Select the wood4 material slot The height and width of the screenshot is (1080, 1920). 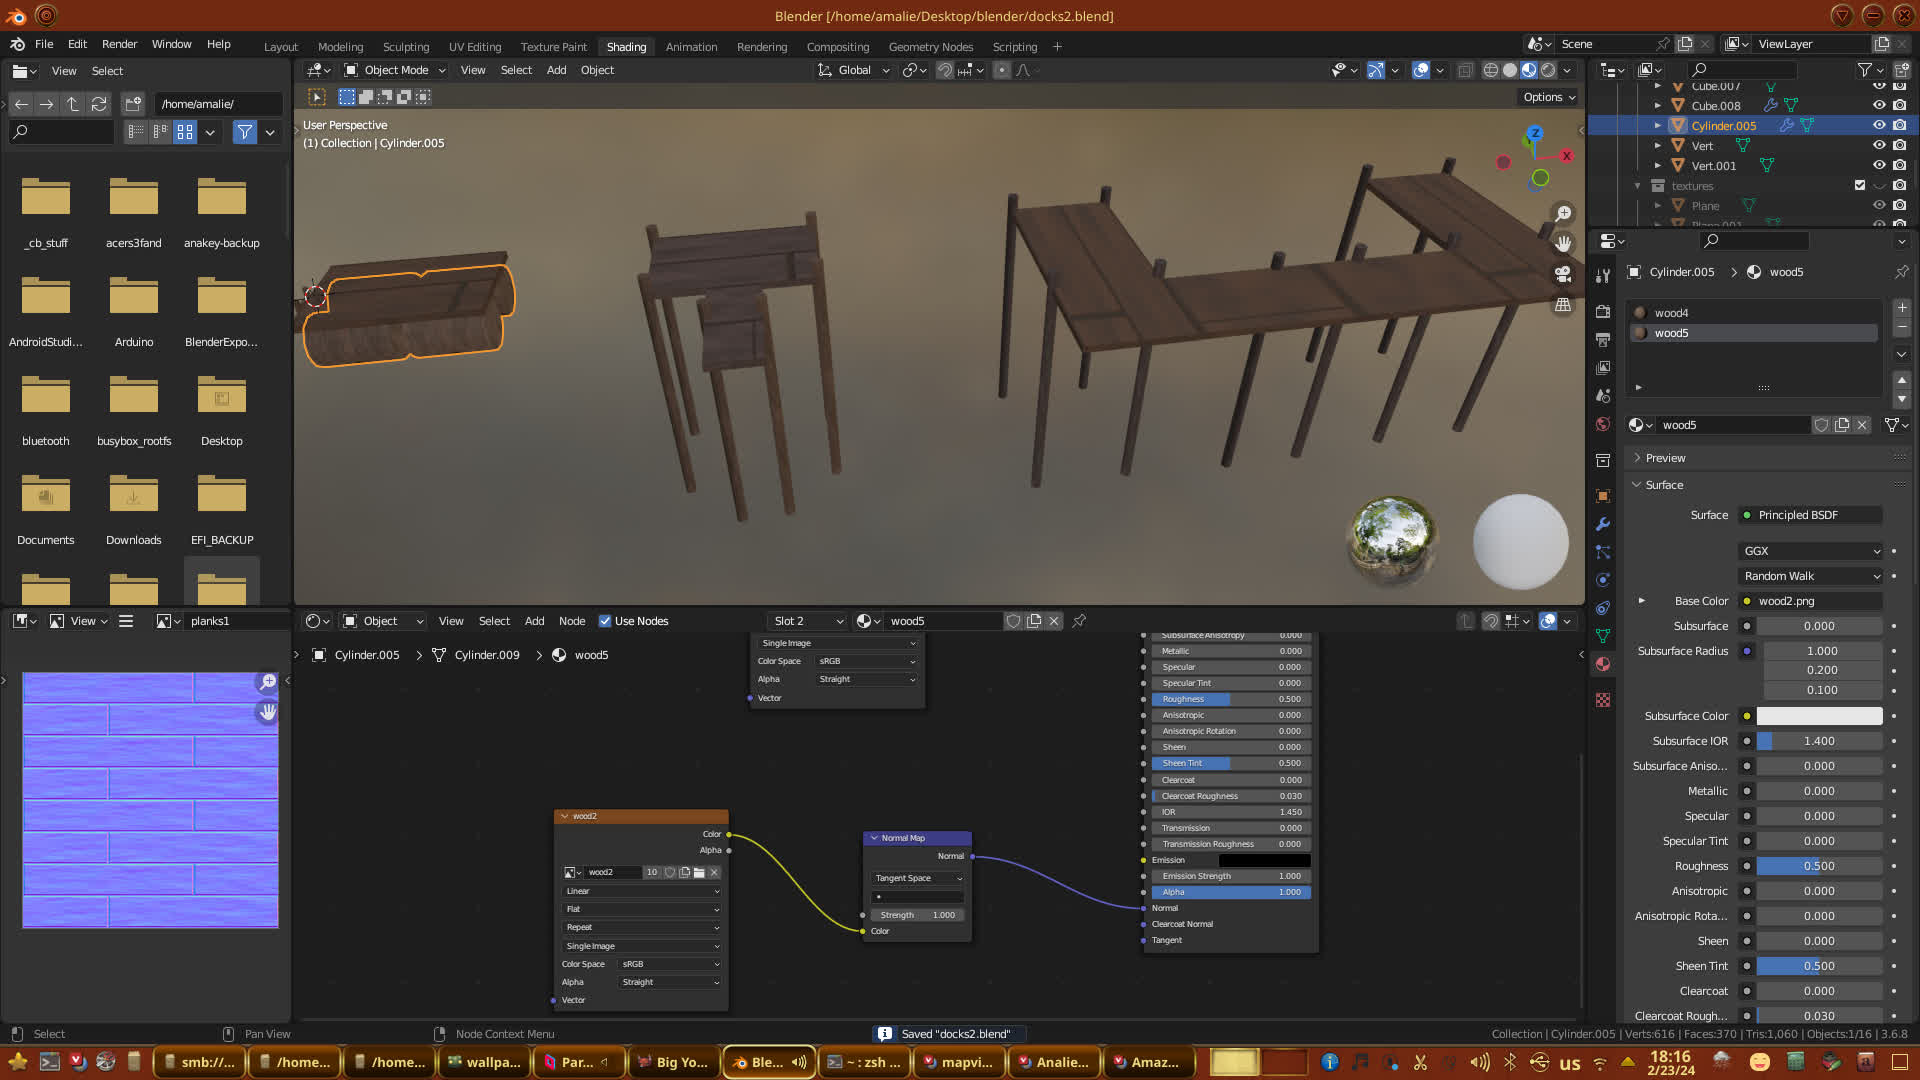tap(1671, 313)
